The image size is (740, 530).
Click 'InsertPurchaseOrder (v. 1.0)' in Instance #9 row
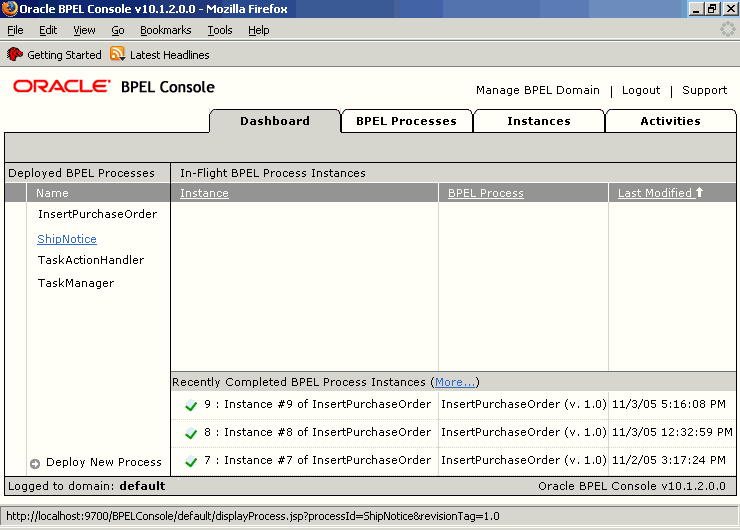(523, 404)
